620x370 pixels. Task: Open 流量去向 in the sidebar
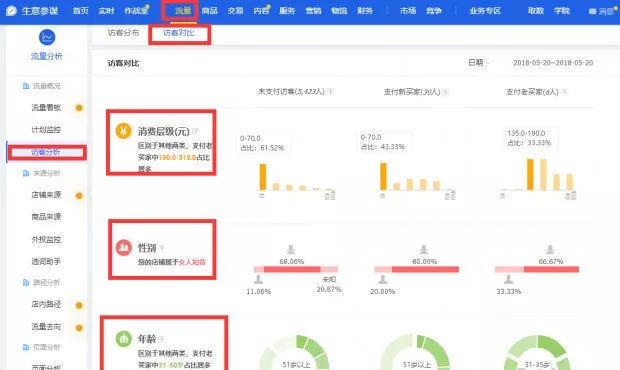pyautogui.click(x=46, y=327)
